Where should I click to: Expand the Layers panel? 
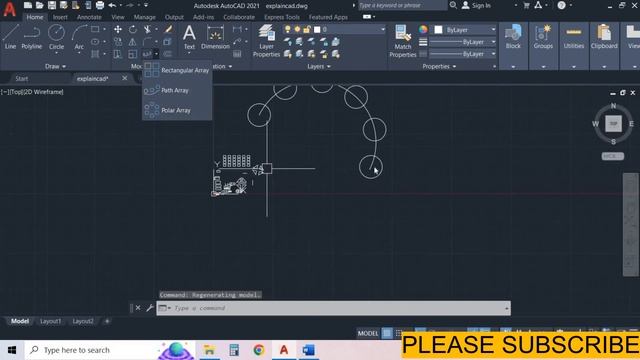coord(319,66)
